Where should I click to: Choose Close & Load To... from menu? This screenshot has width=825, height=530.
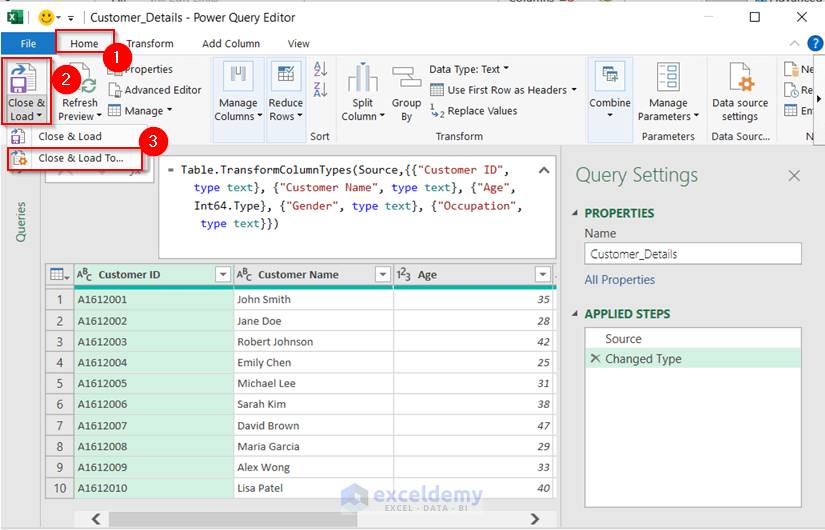point(80,158)
